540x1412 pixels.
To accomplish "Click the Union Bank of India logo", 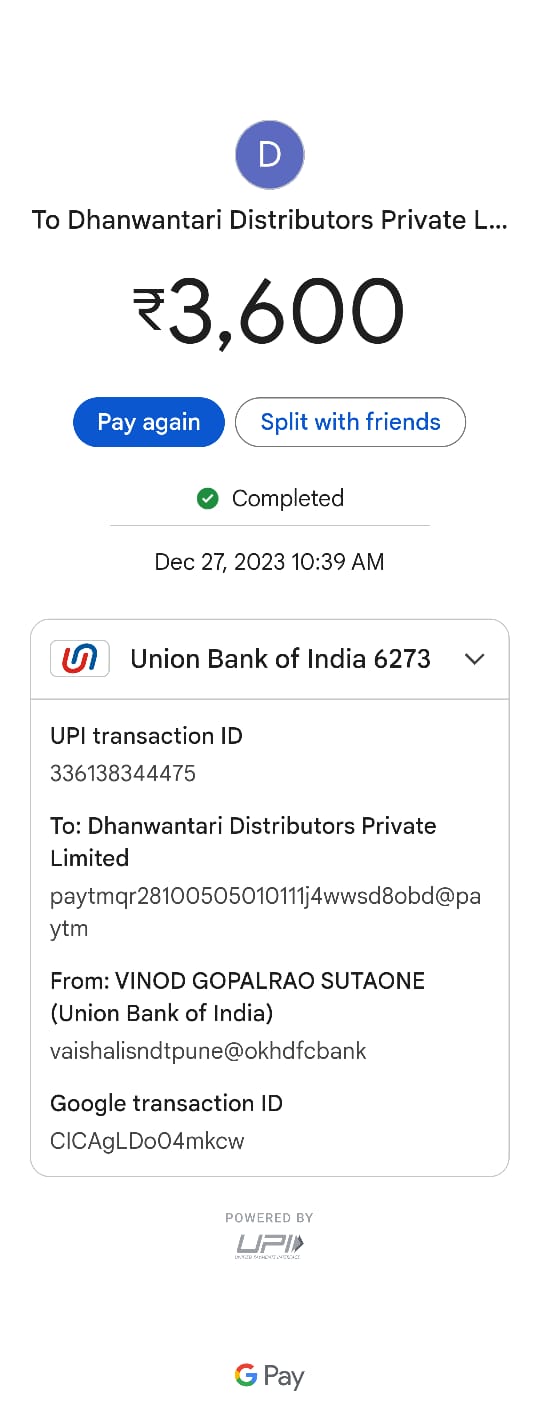I will [x=80, y=659].
